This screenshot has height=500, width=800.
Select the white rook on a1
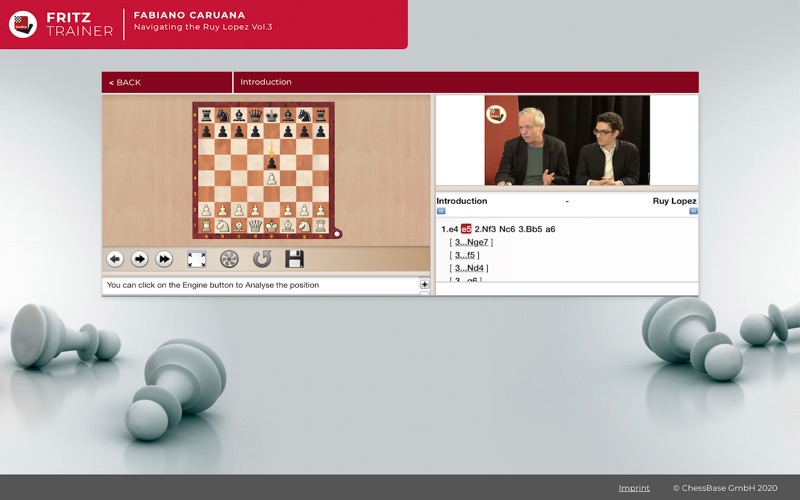[x=206, y=225]
